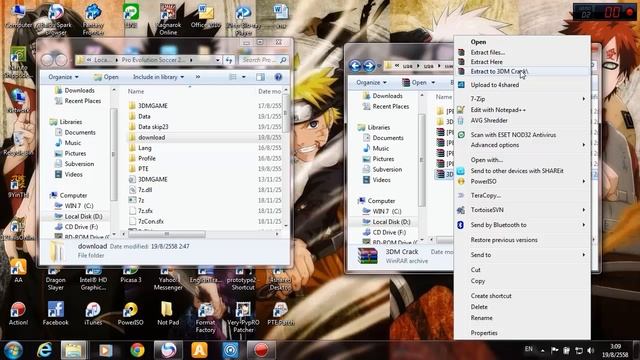Scan with ESET NOD32 Antivirus

pos(513,135)
